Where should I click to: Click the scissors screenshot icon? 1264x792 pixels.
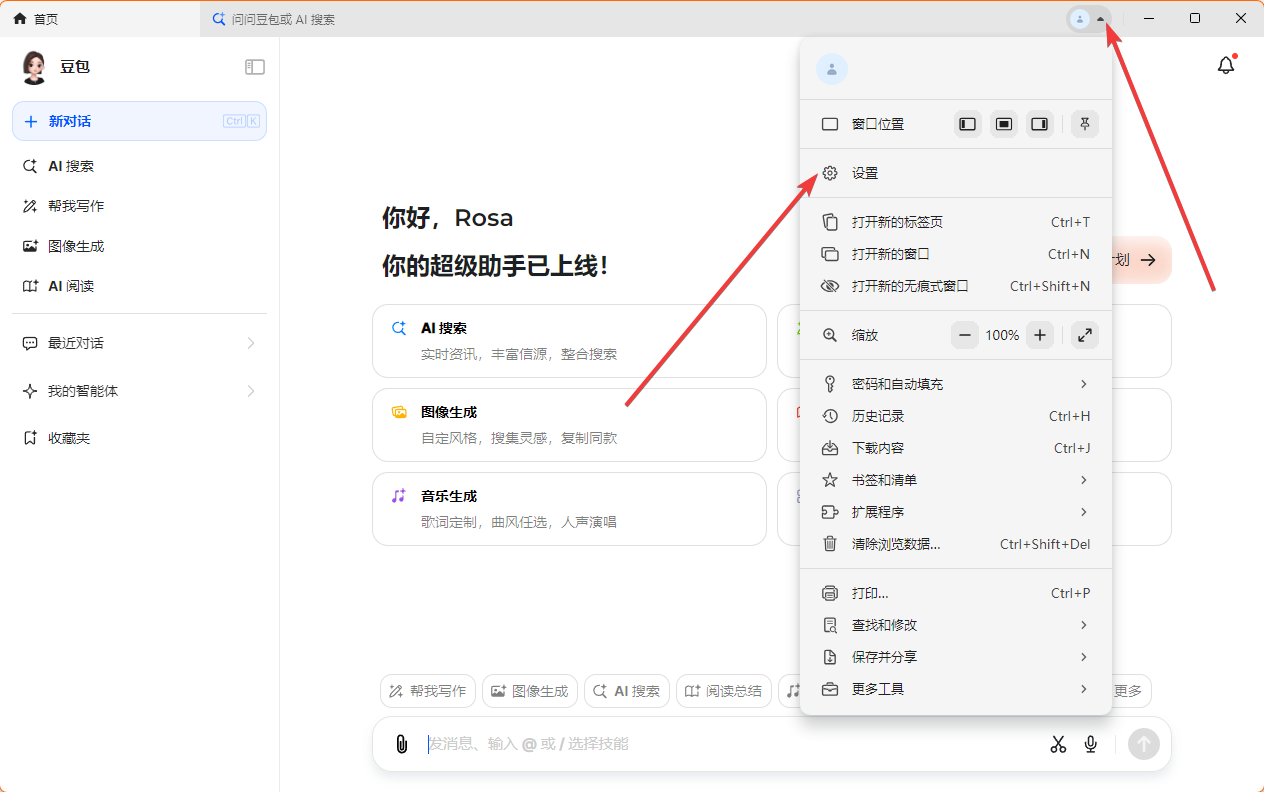pos(1058,744)
